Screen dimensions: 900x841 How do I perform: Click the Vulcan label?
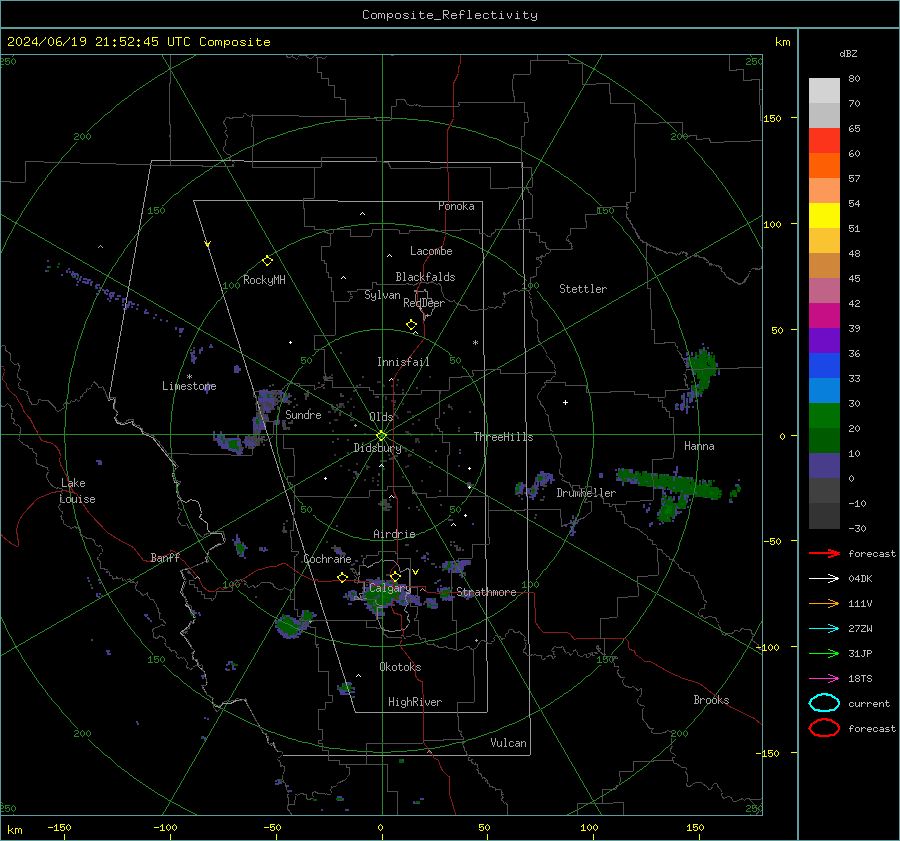pos(509,743)
